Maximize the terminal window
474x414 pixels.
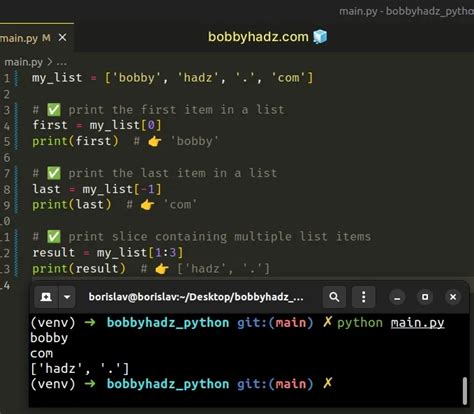(x=425, y=297)
